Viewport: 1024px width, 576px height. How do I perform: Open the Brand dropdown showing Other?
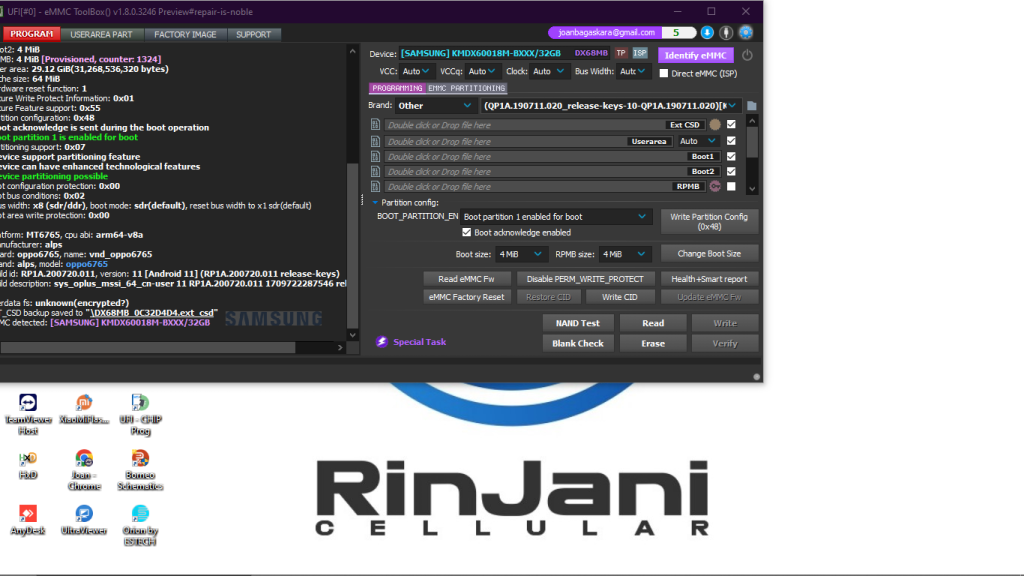click(x=434, y=106)
